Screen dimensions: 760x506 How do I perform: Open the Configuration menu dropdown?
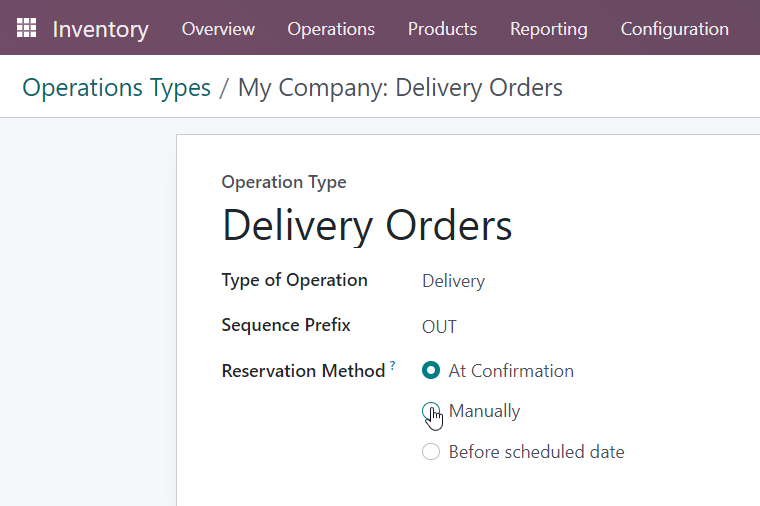pyautogui.click(x=675, y=29)
